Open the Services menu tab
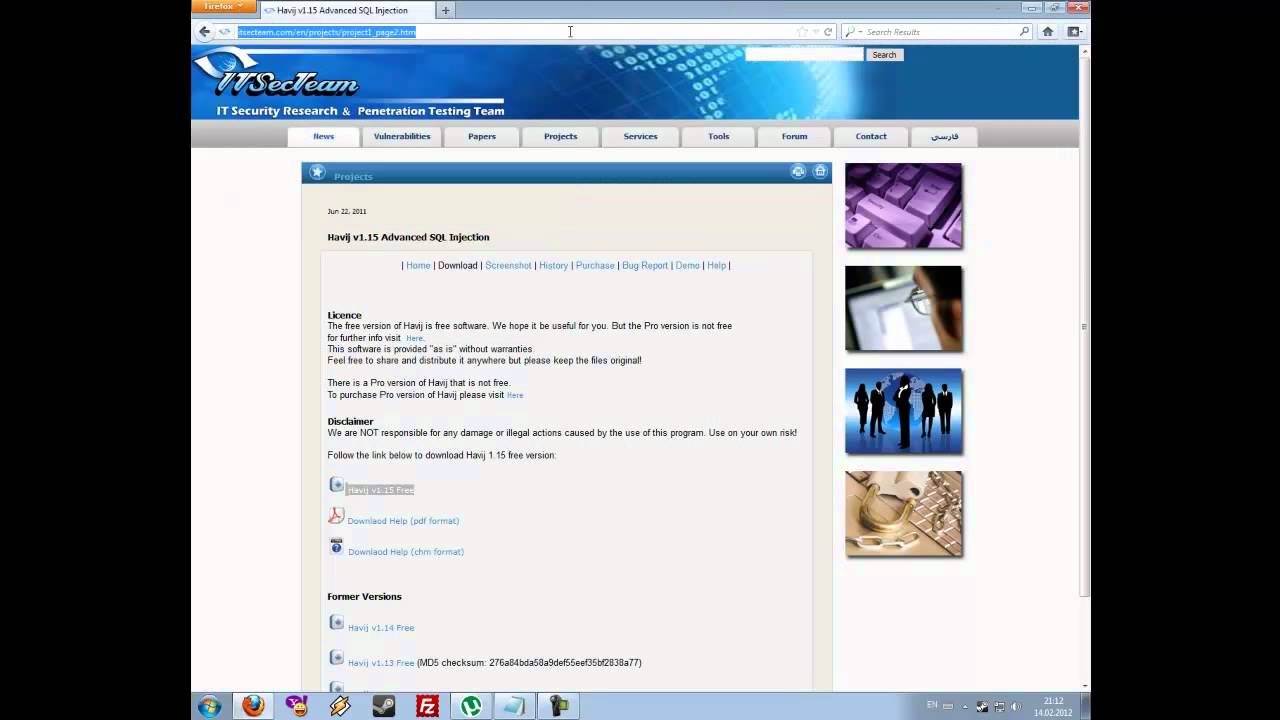 coord(640,136)
